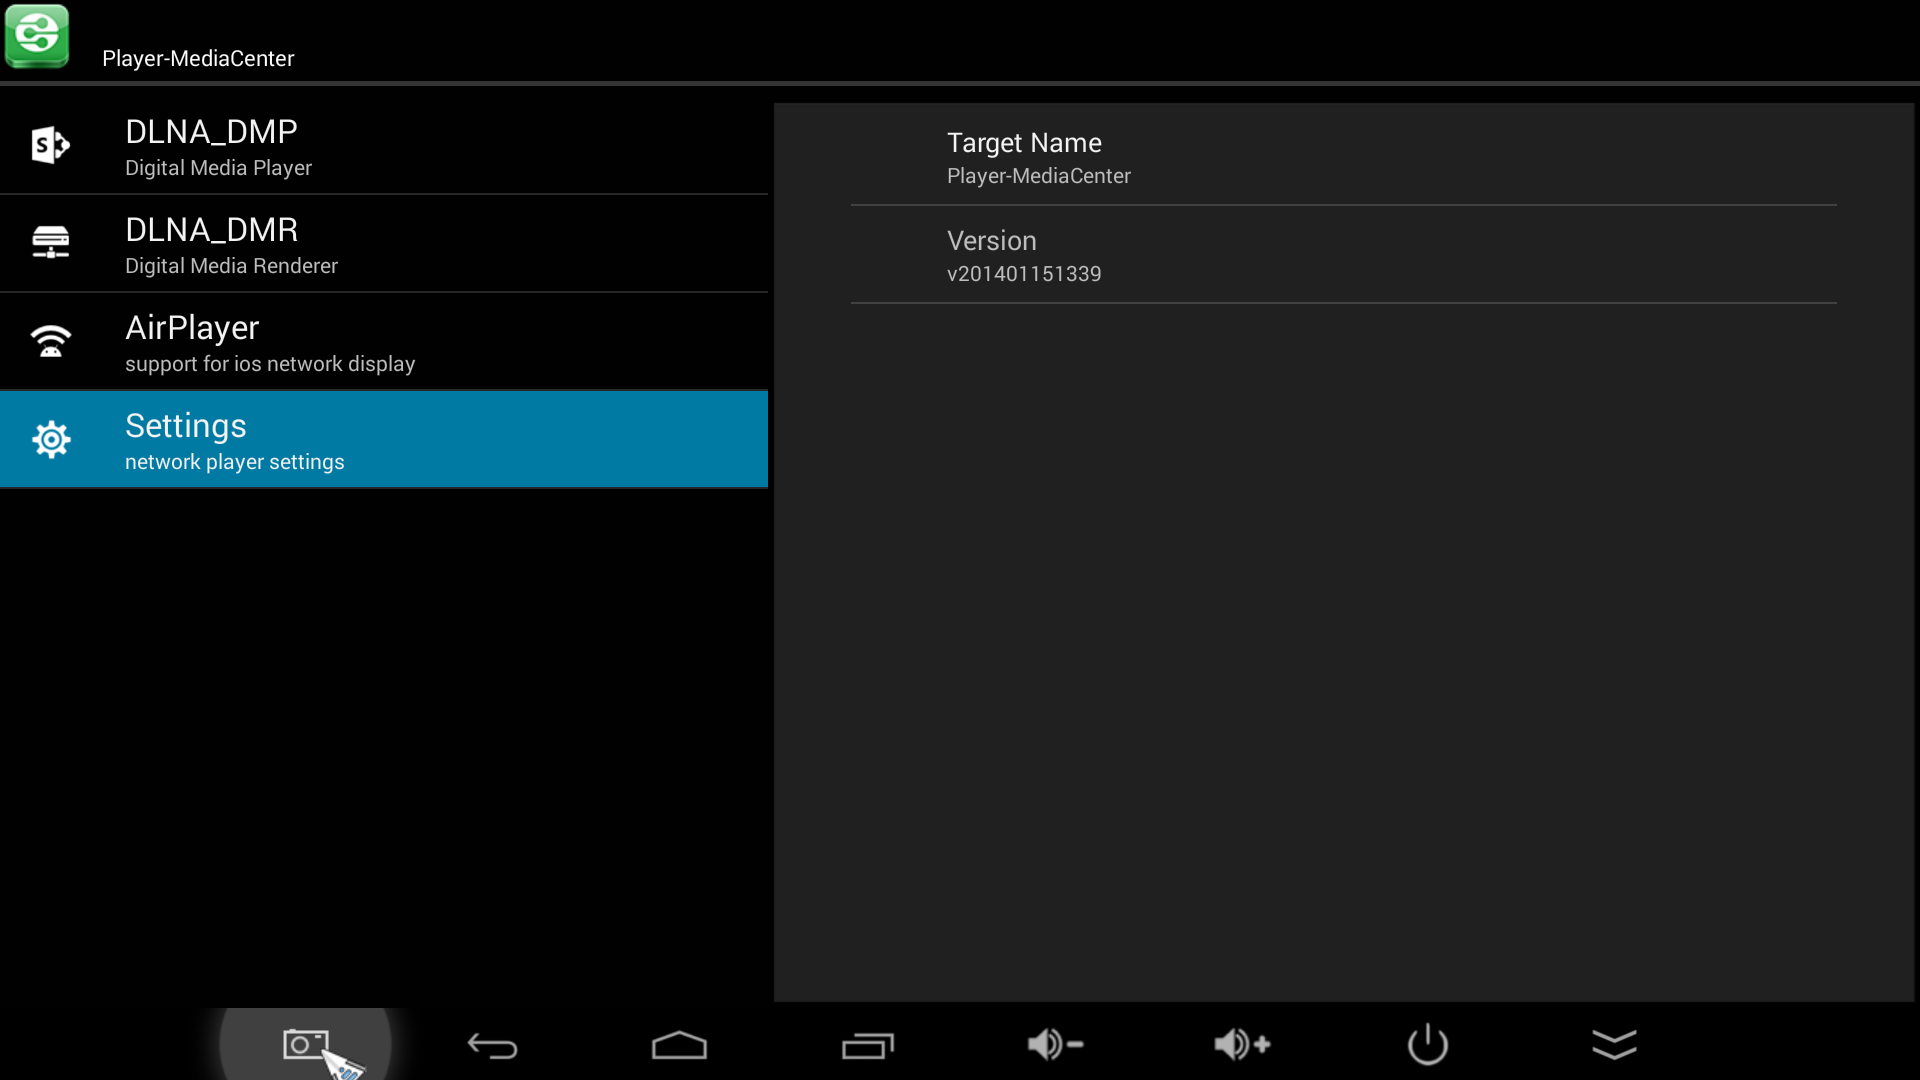Increase system volume level
1920x1080 pixels.
(x=1240, y=1043)
